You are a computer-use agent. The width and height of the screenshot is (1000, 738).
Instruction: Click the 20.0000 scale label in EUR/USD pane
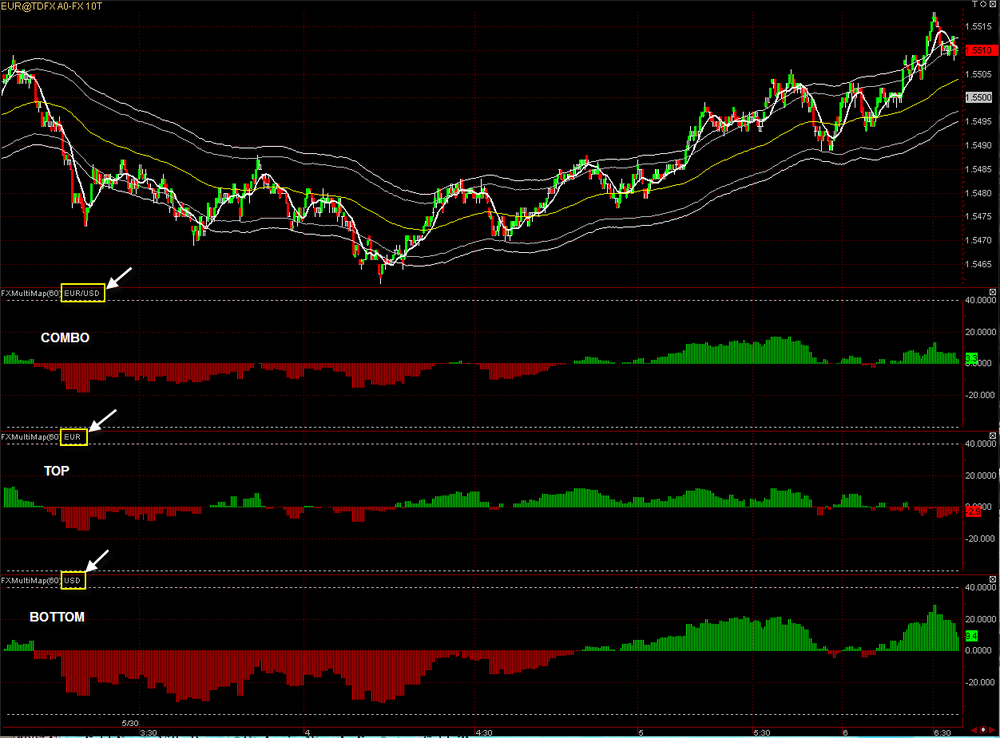pyautogui.click(x=980, y=332)
